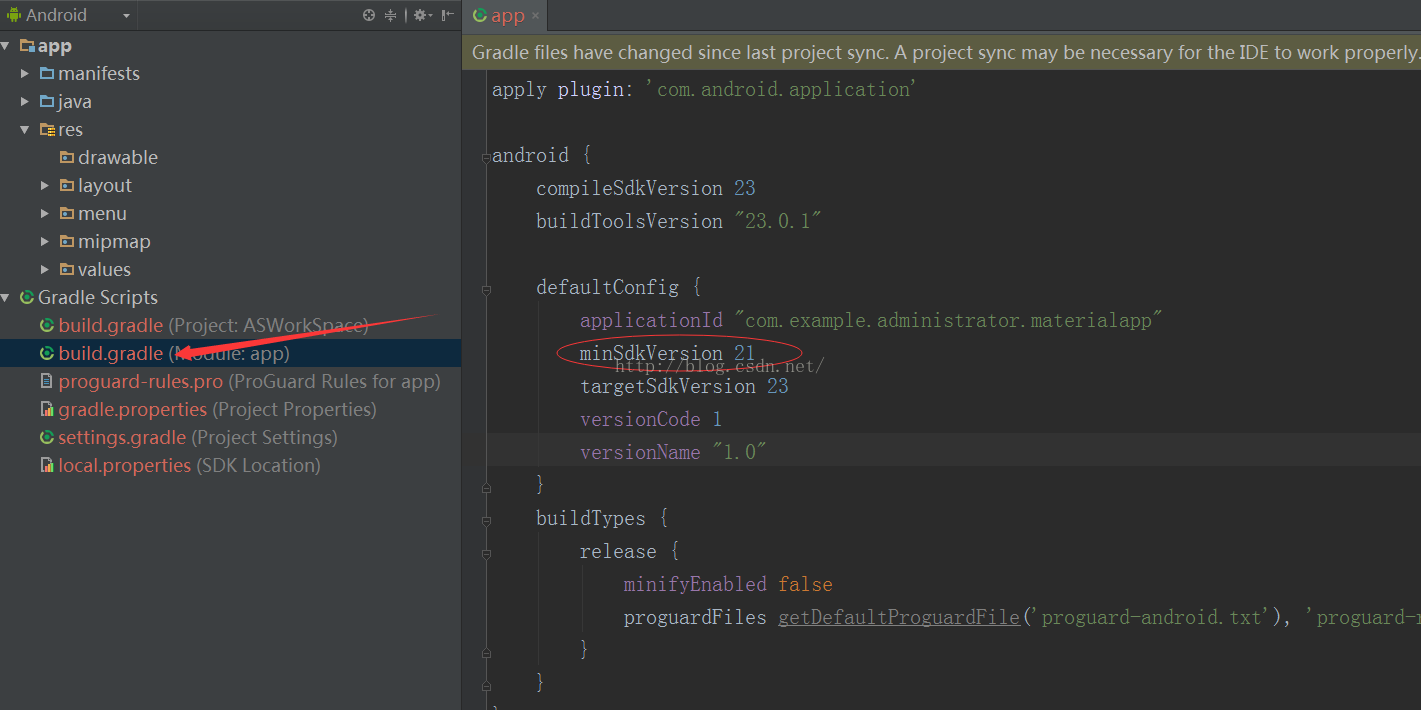
Task: Click on the compileSdkVersion 23 line
Action: tap(645, 188)
